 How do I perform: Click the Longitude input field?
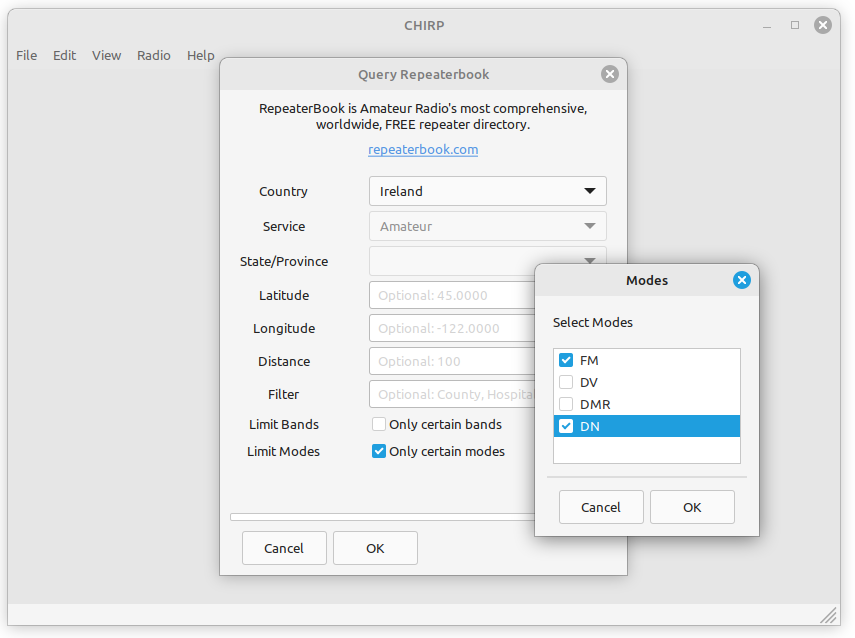pos(452,328)
